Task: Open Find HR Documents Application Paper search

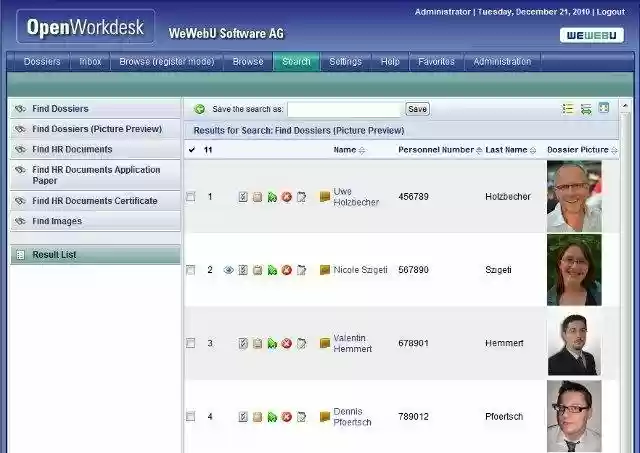Action: tap(95, 175)
